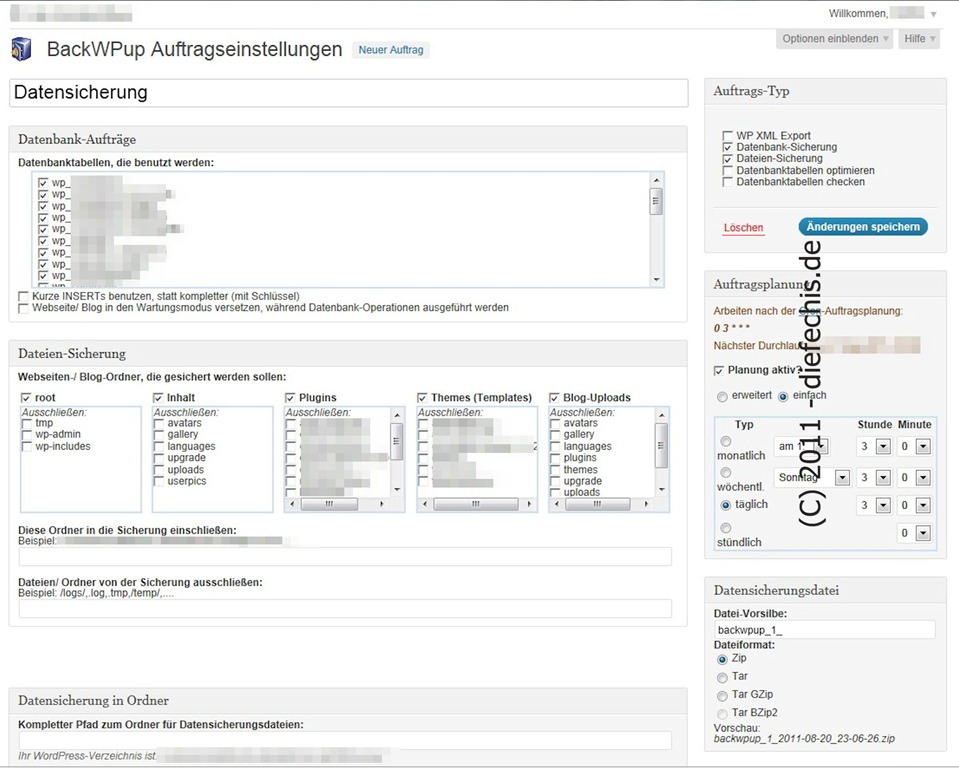The image size is (959, 768).
Task: Toggle Kurze INSERTs benutzen checkbox
Action: click(23, 297)
